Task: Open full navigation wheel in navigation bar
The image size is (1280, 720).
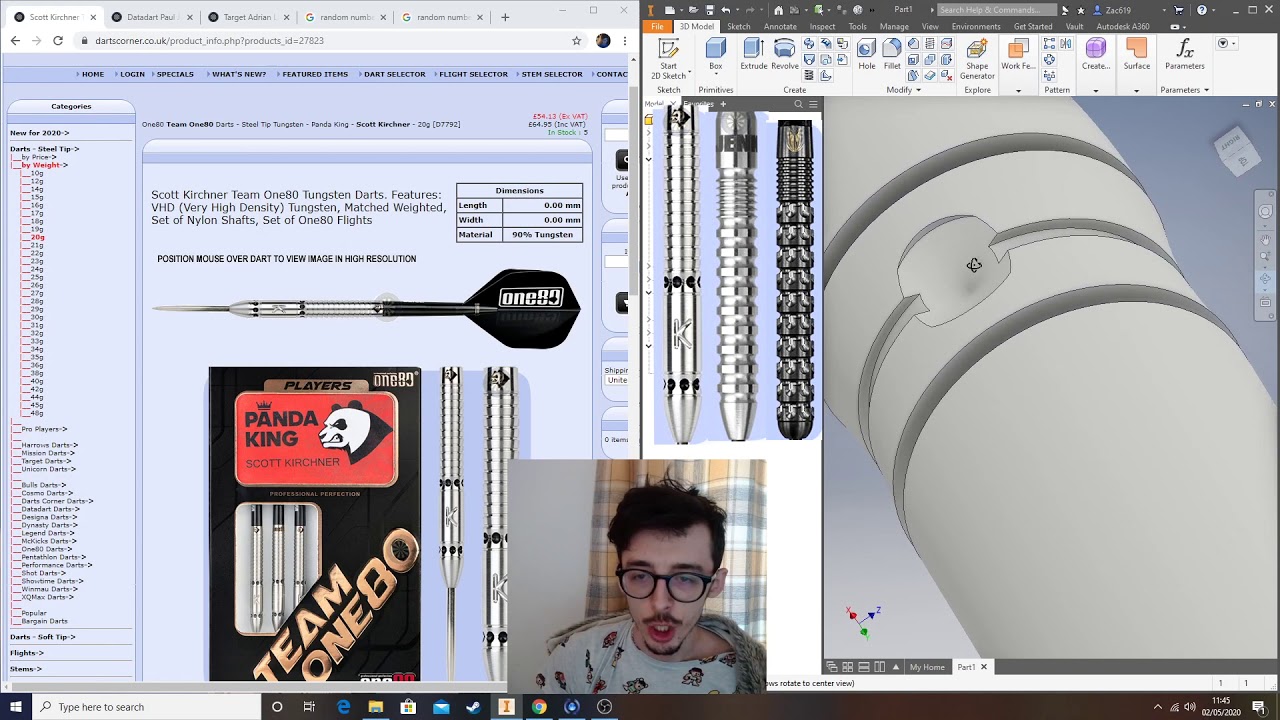Action: coord(1266,212)
